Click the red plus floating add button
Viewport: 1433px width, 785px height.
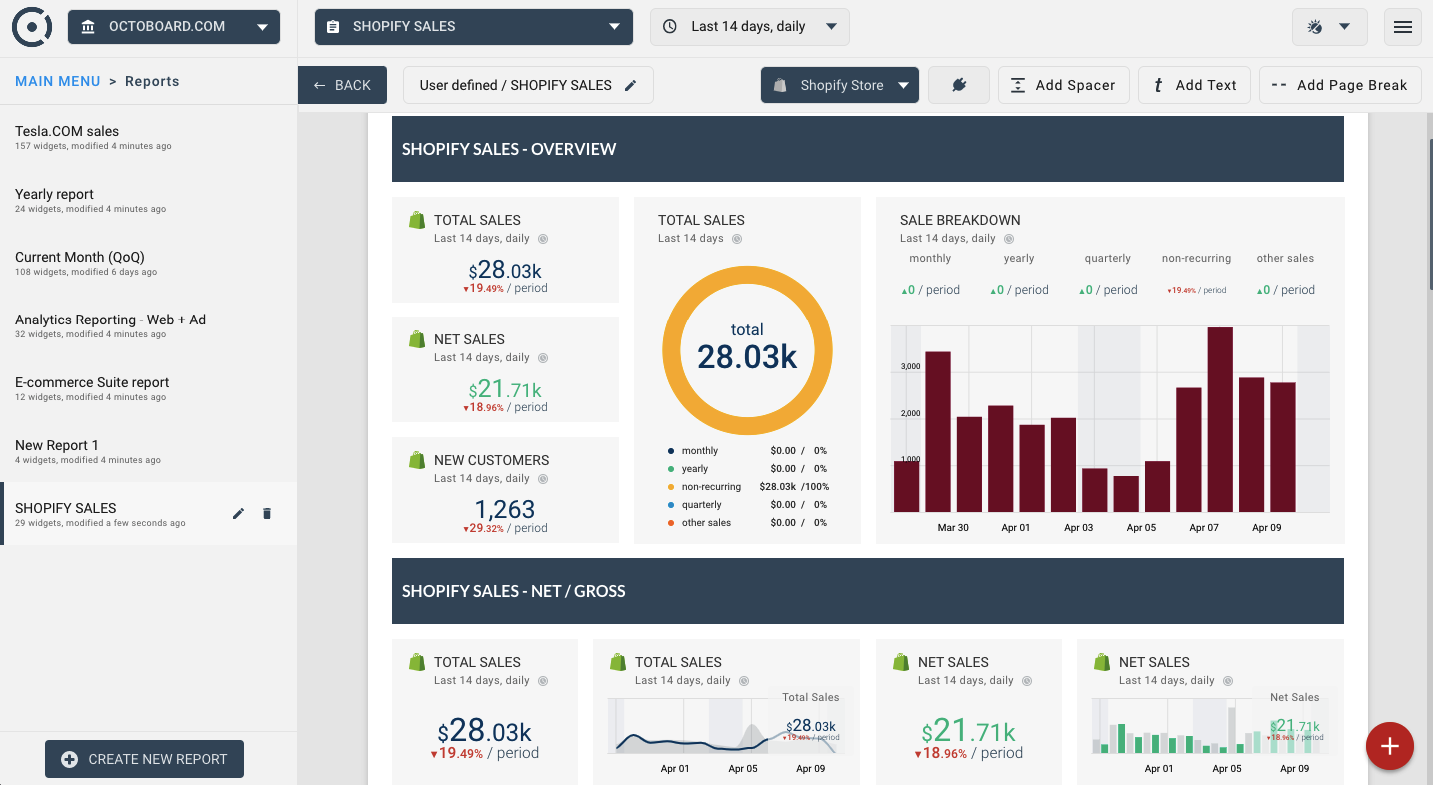click(x=1390, y=746)
